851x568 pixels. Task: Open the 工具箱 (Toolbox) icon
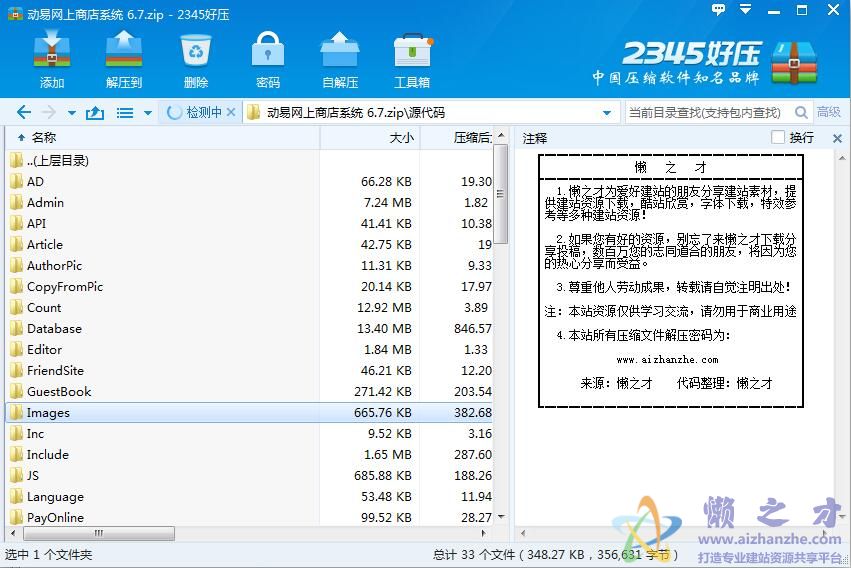(412, 59)
